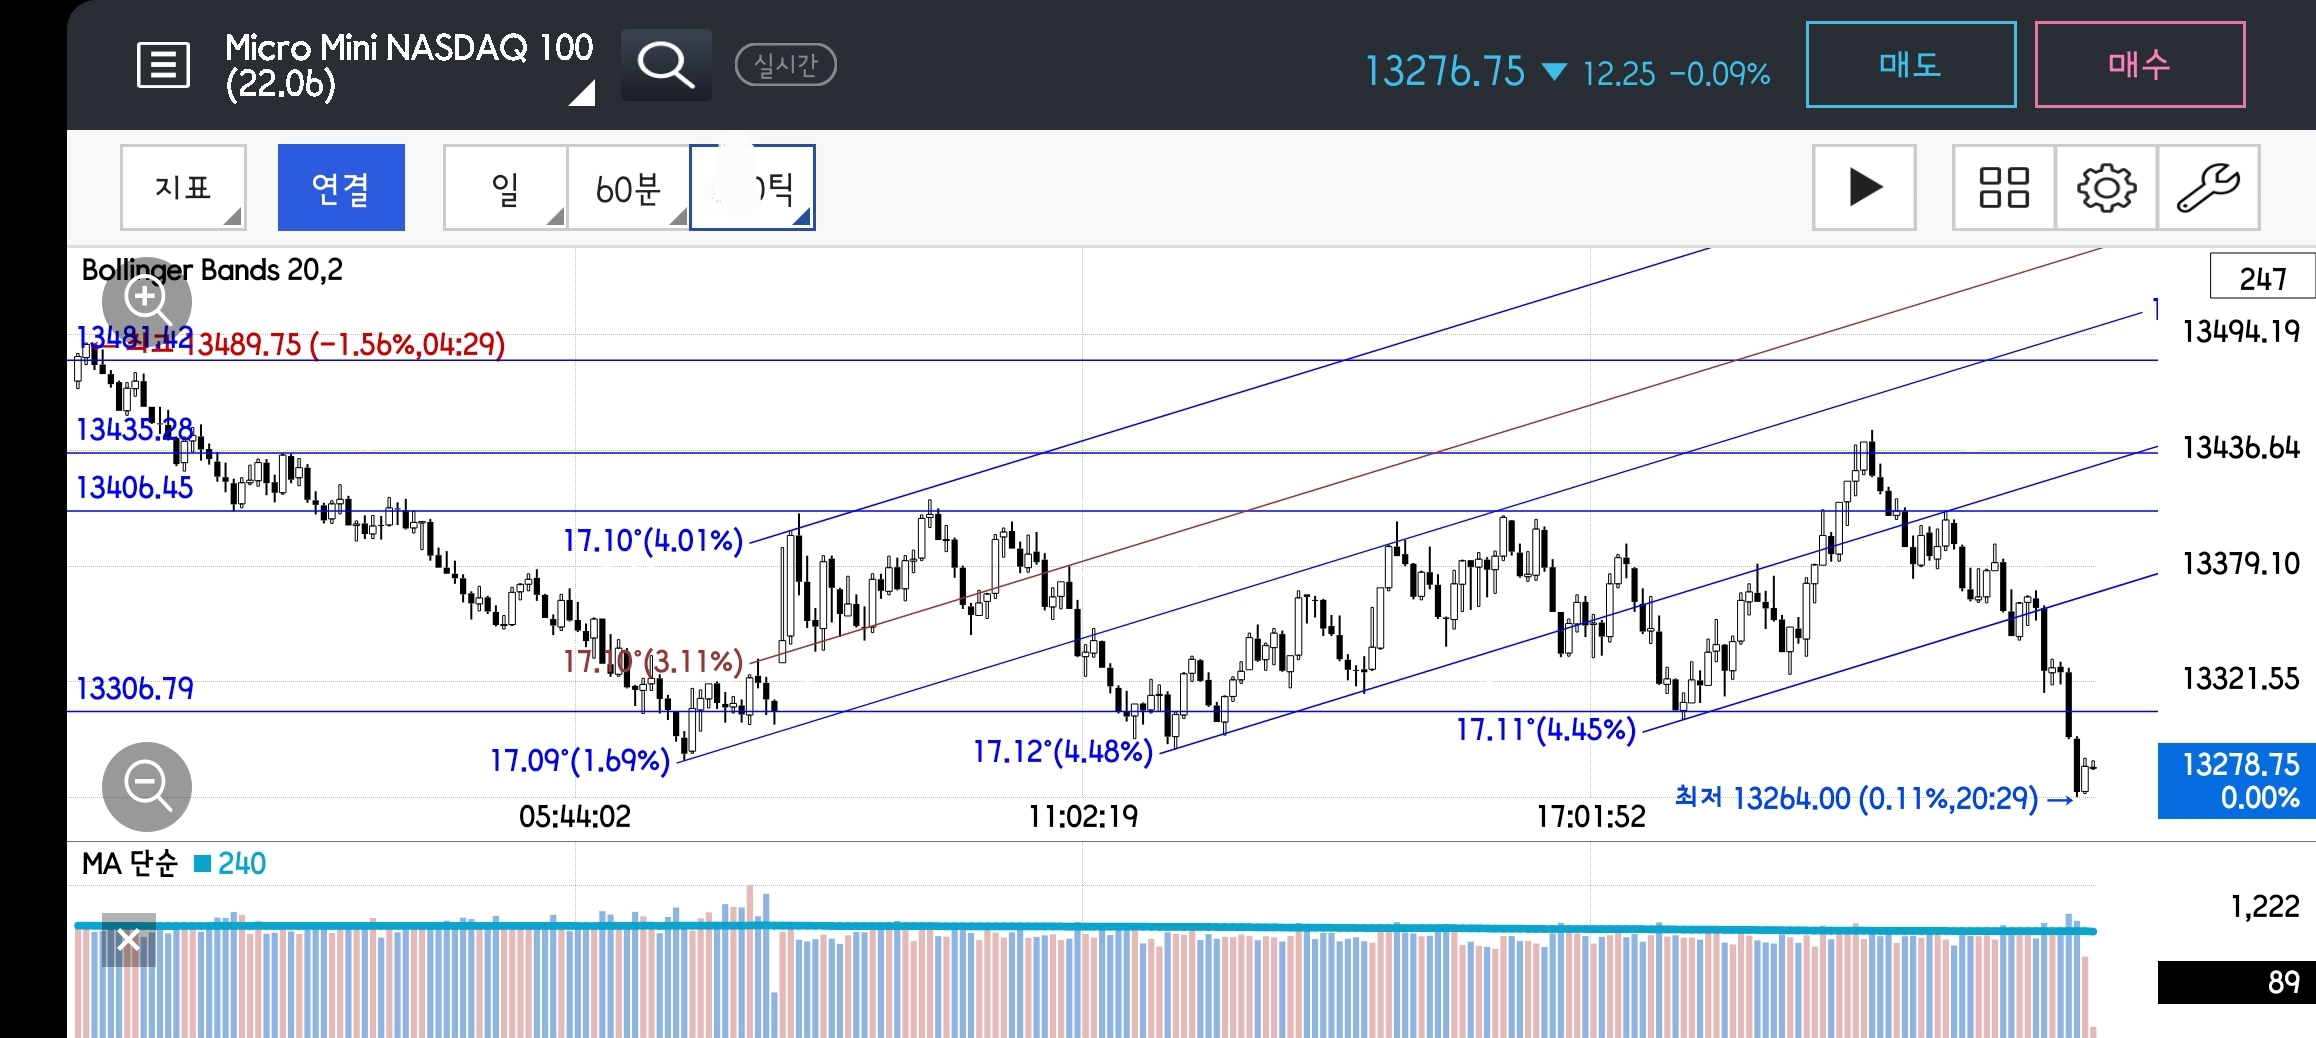Toggle the 실시간 real-time badge
The height and width of the screenshot is (1038, 2316).
point(786,65)
